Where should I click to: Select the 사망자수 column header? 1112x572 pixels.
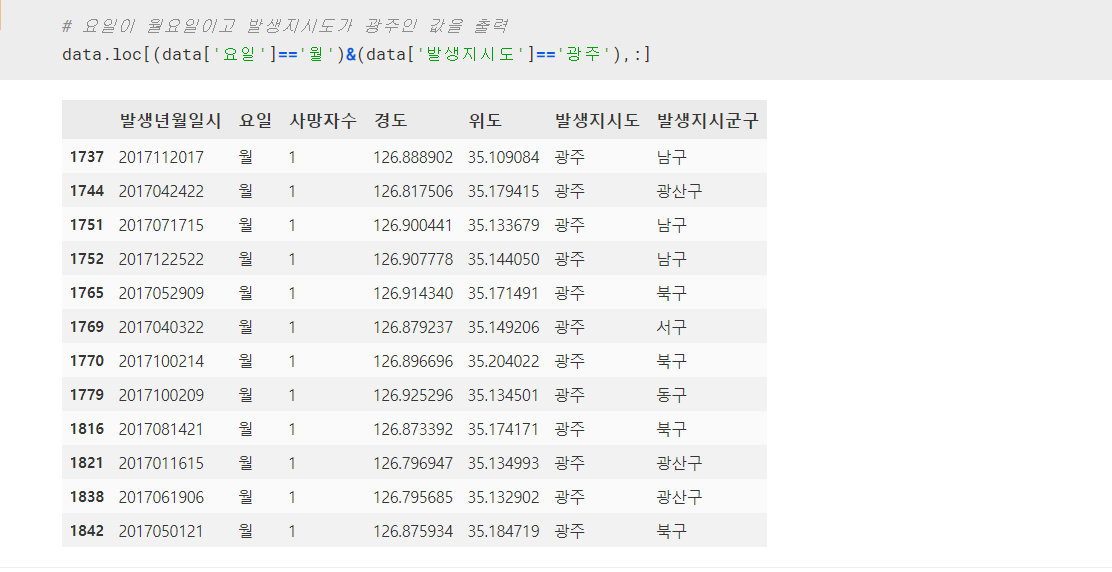point(323,120)
